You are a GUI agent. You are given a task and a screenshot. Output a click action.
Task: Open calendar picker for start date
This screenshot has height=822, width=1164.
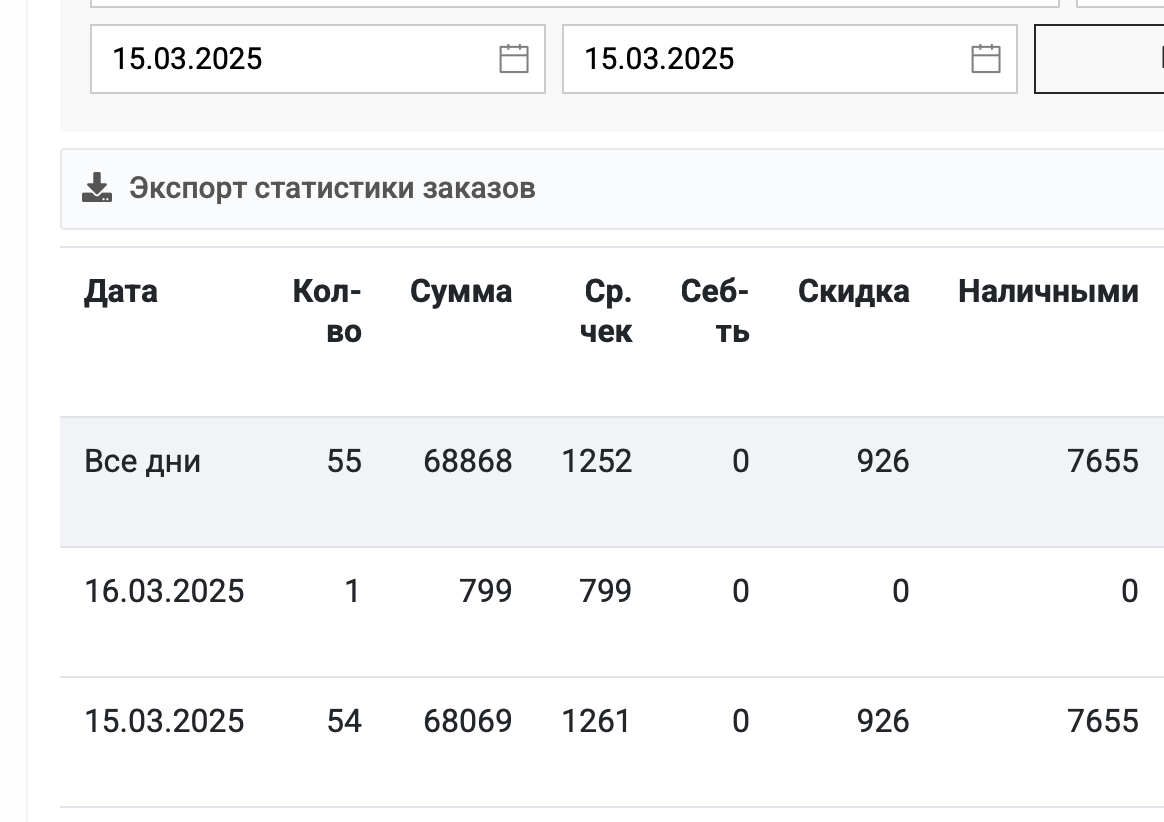pos(514,59)
